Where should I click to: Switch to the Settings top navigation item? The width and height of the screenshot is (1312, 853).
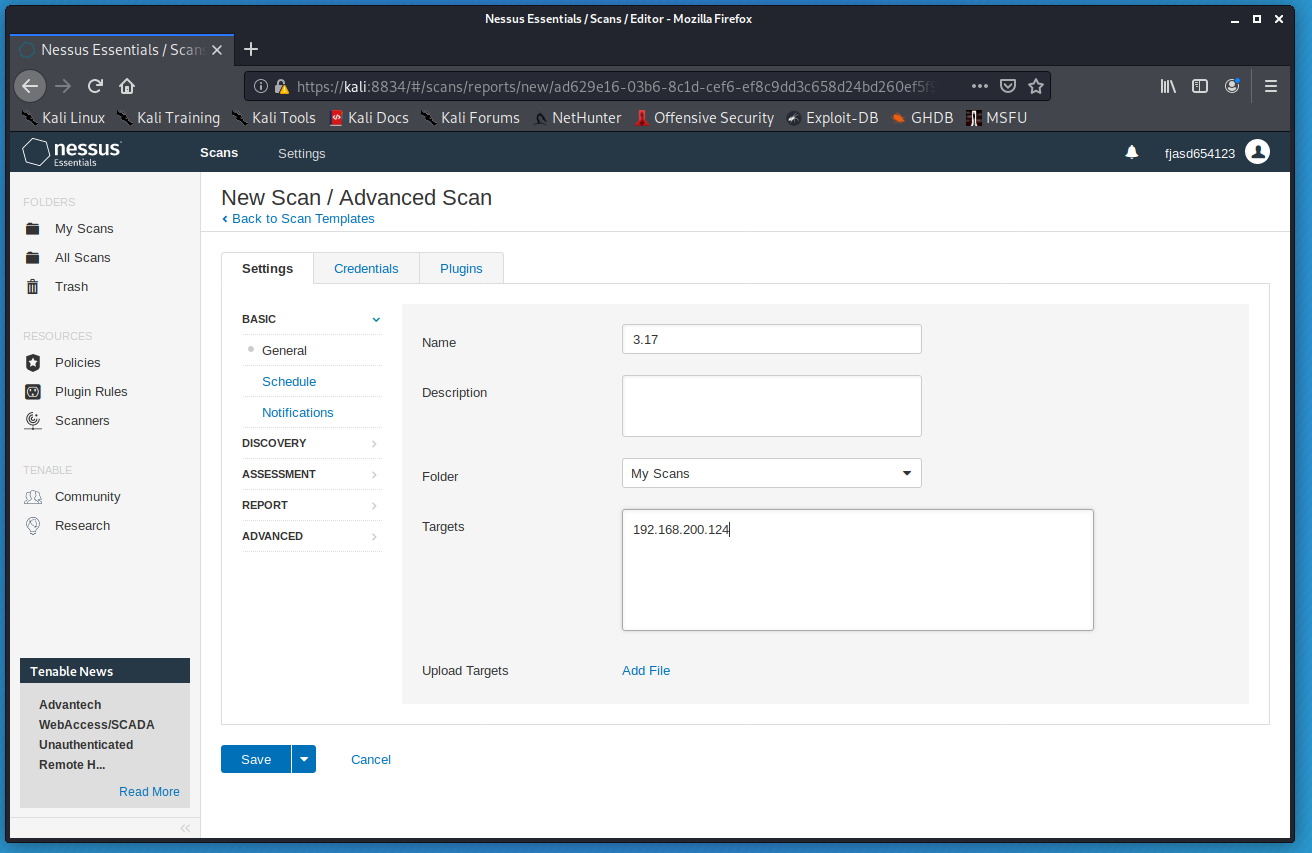point(302,153)
